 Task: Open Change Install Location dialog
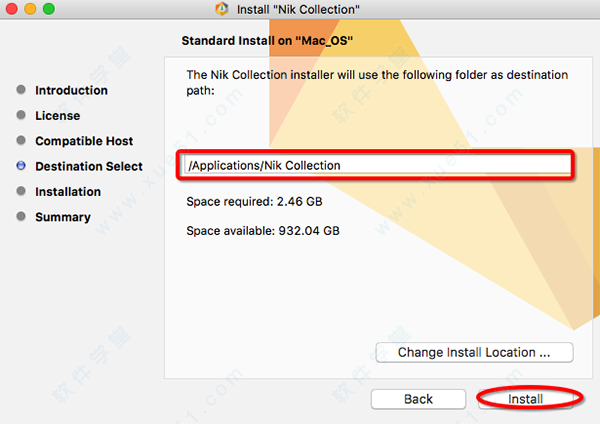tap(474, 352)
